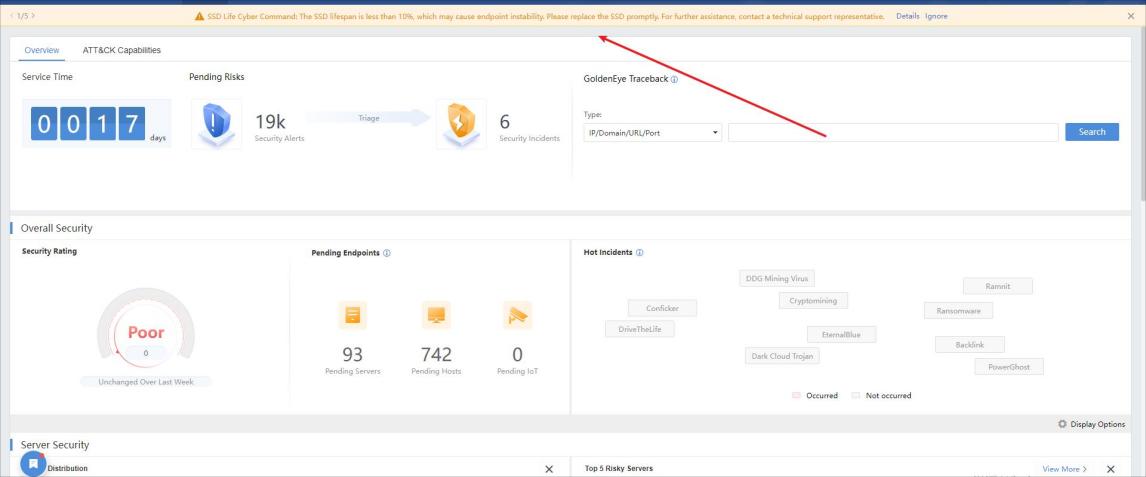Viewport: 1146px width, 477px height.
Task: Select the PowerGhost incident tag
Action: (1009, 367)
